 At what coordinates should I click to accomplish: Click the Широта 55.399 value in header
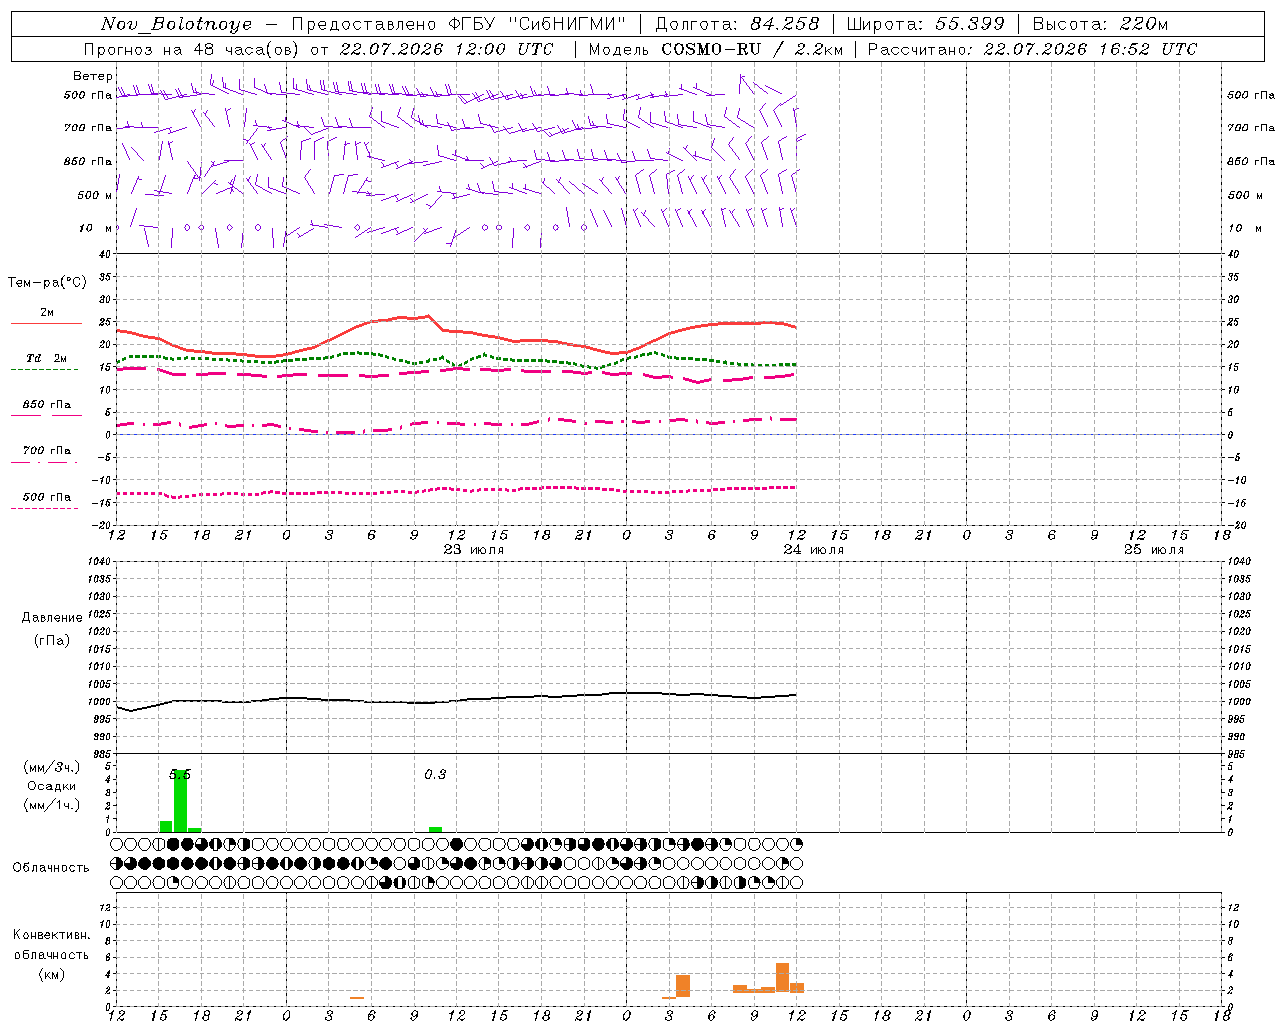[x=925, y=24]
